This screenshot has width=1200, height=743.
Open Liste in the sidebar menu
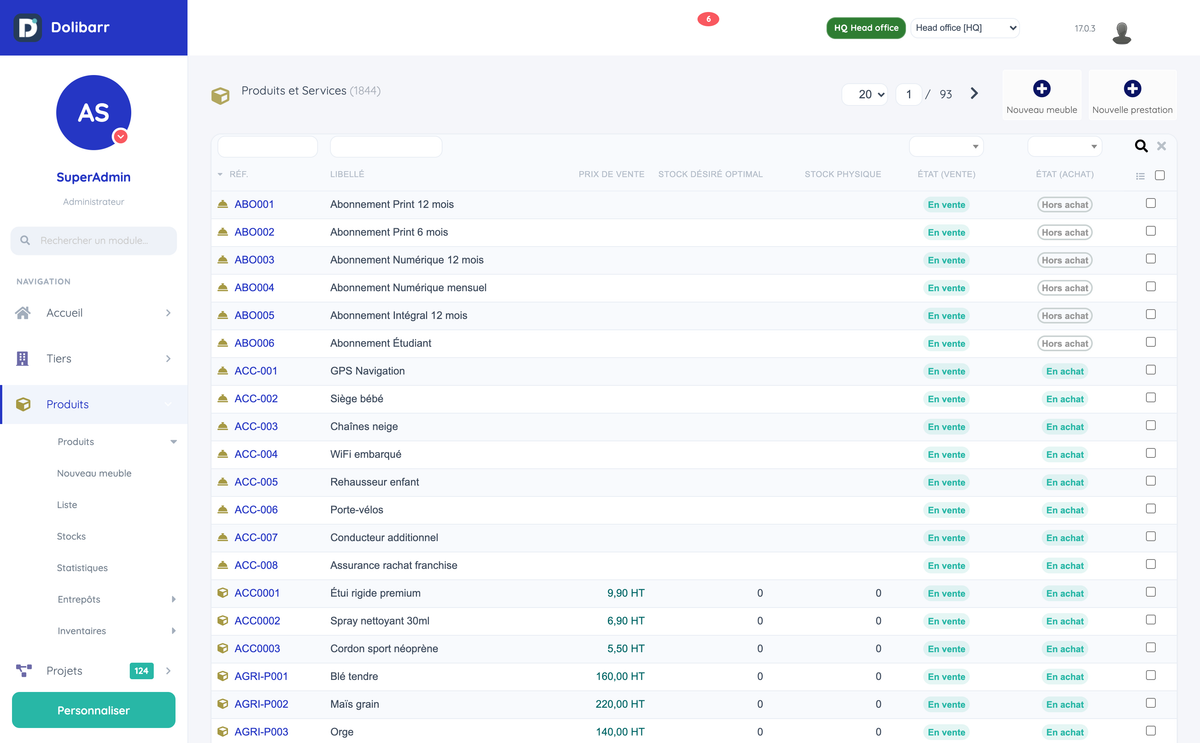click(x=67, y=505)
